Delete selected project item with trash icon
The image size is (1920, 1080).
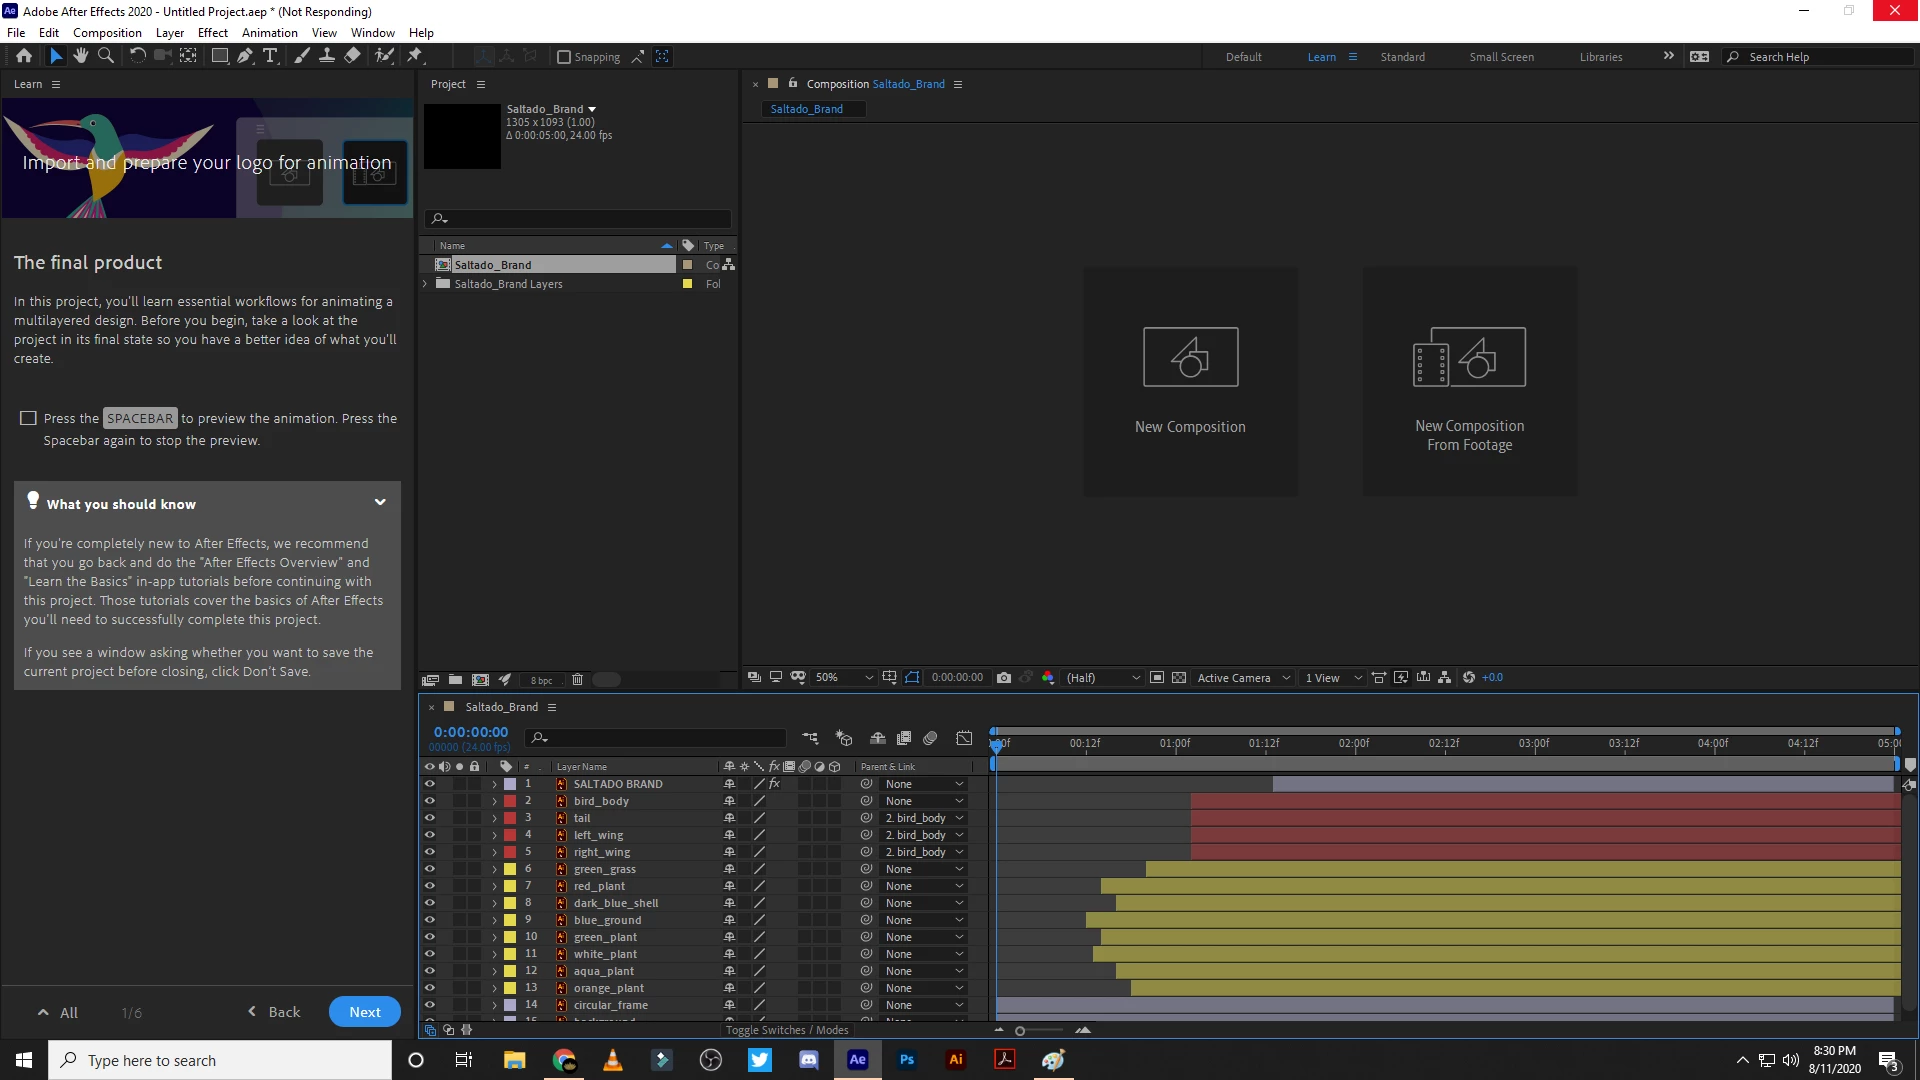click(x=577, y=680)
